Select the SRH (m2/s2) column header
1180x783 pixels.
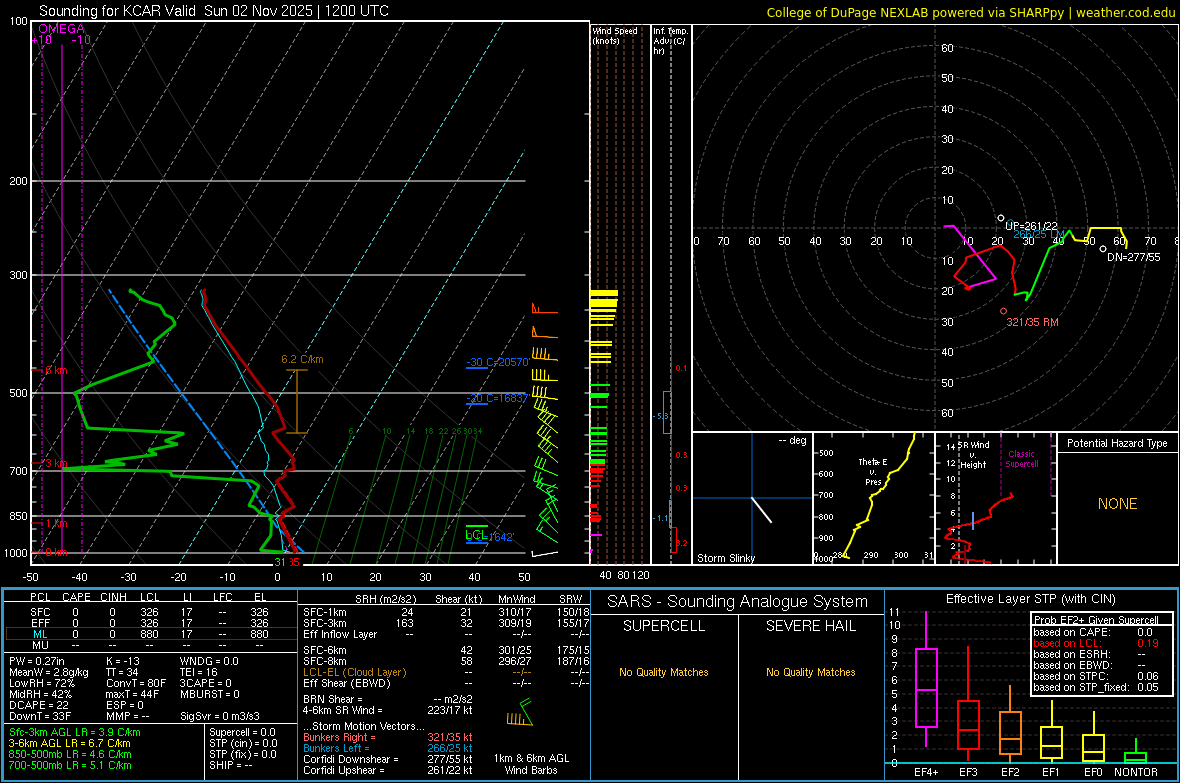pos(385,599)
